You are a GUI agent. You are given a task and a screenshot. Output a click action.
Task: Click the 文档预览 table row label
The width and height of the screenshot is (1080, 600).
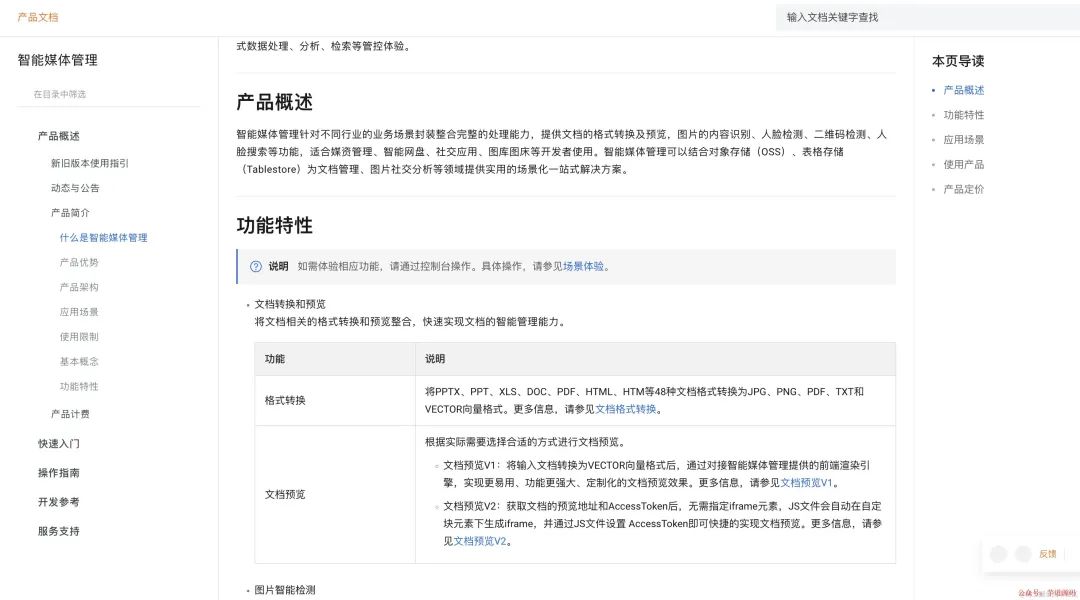(x=285, y=495)
